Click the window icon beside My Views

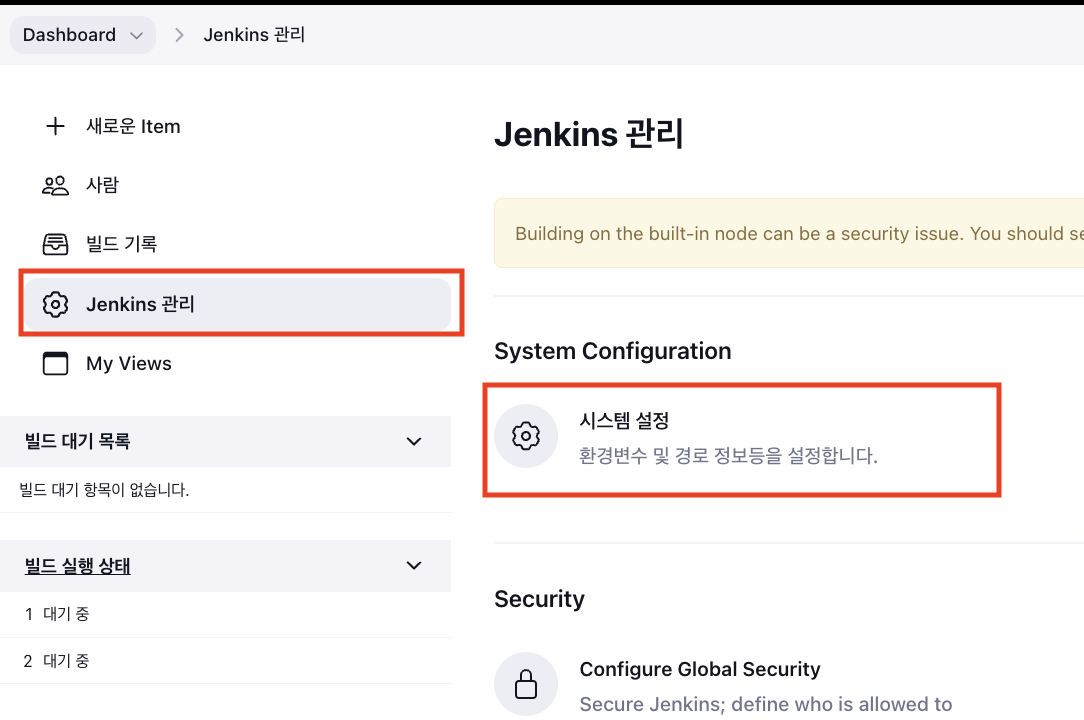[55, 363]
